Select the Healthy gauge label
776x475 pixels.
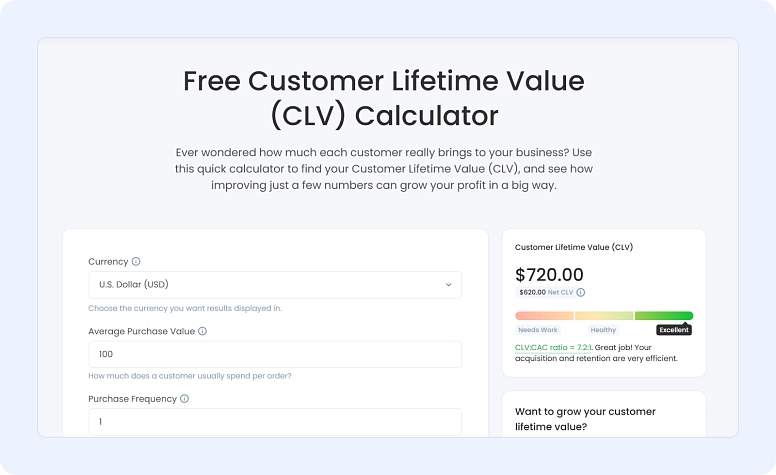[603, 330]
